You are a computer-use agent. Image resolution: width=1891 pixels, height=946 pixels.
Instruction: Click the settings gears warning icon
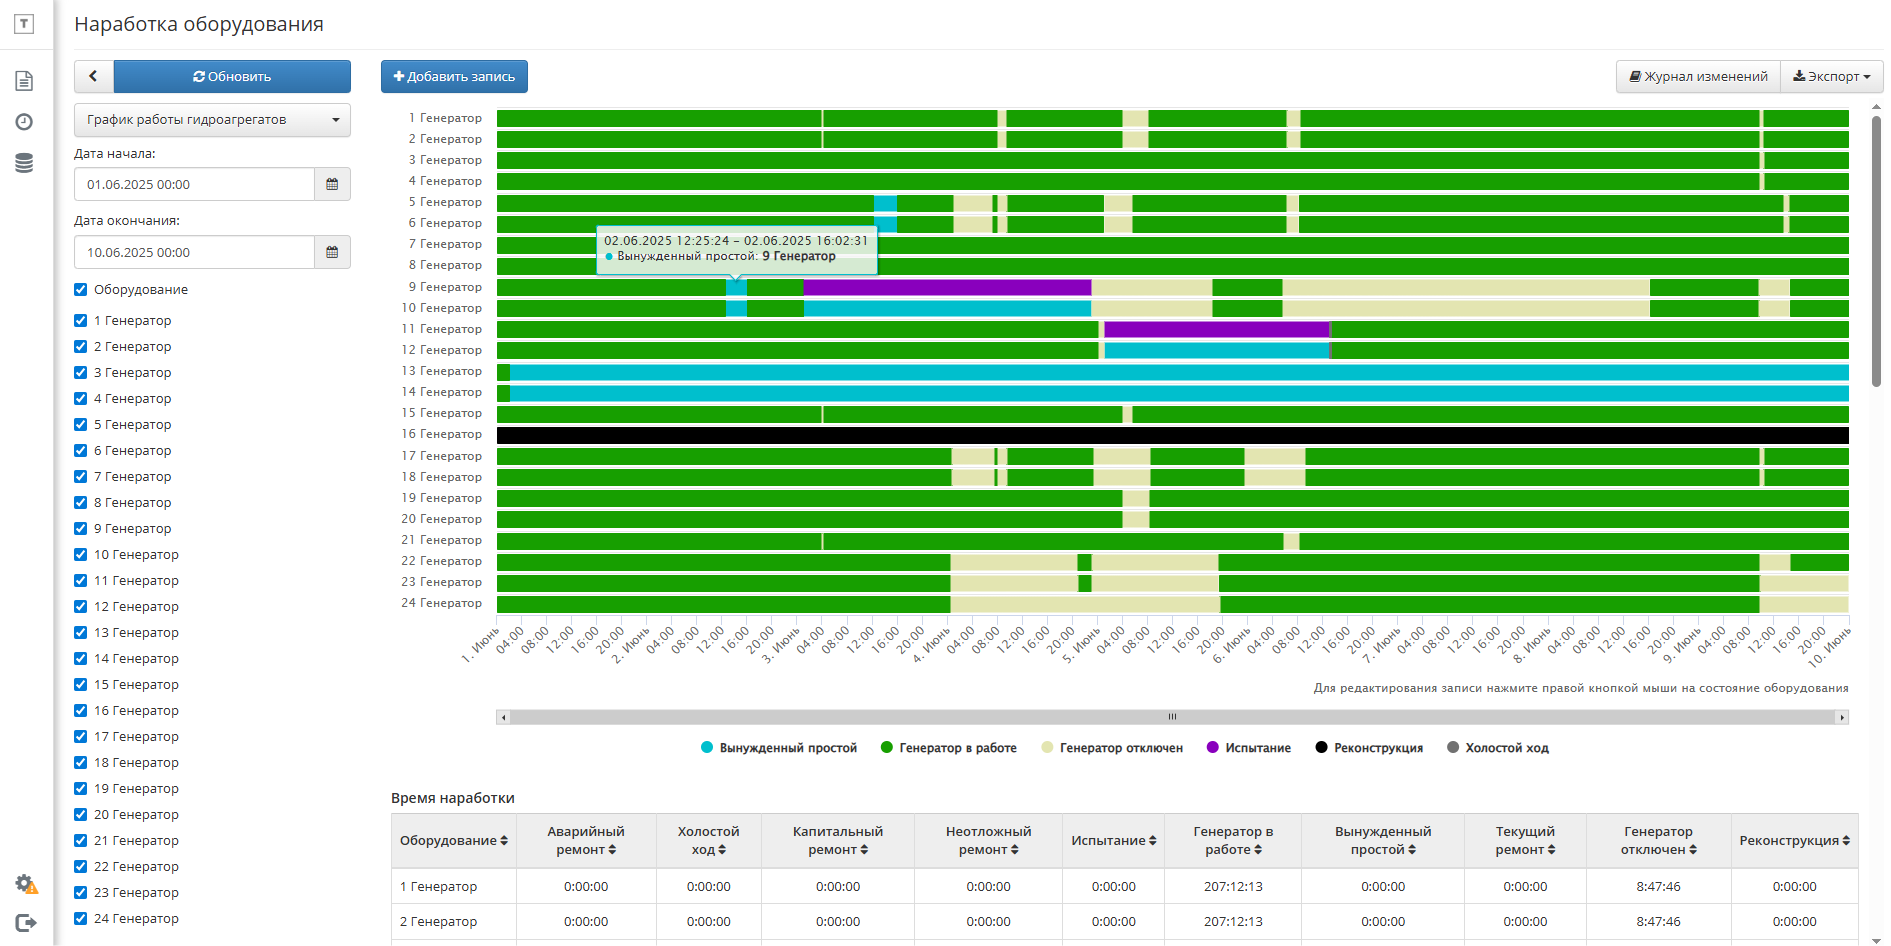click(26, 884)
